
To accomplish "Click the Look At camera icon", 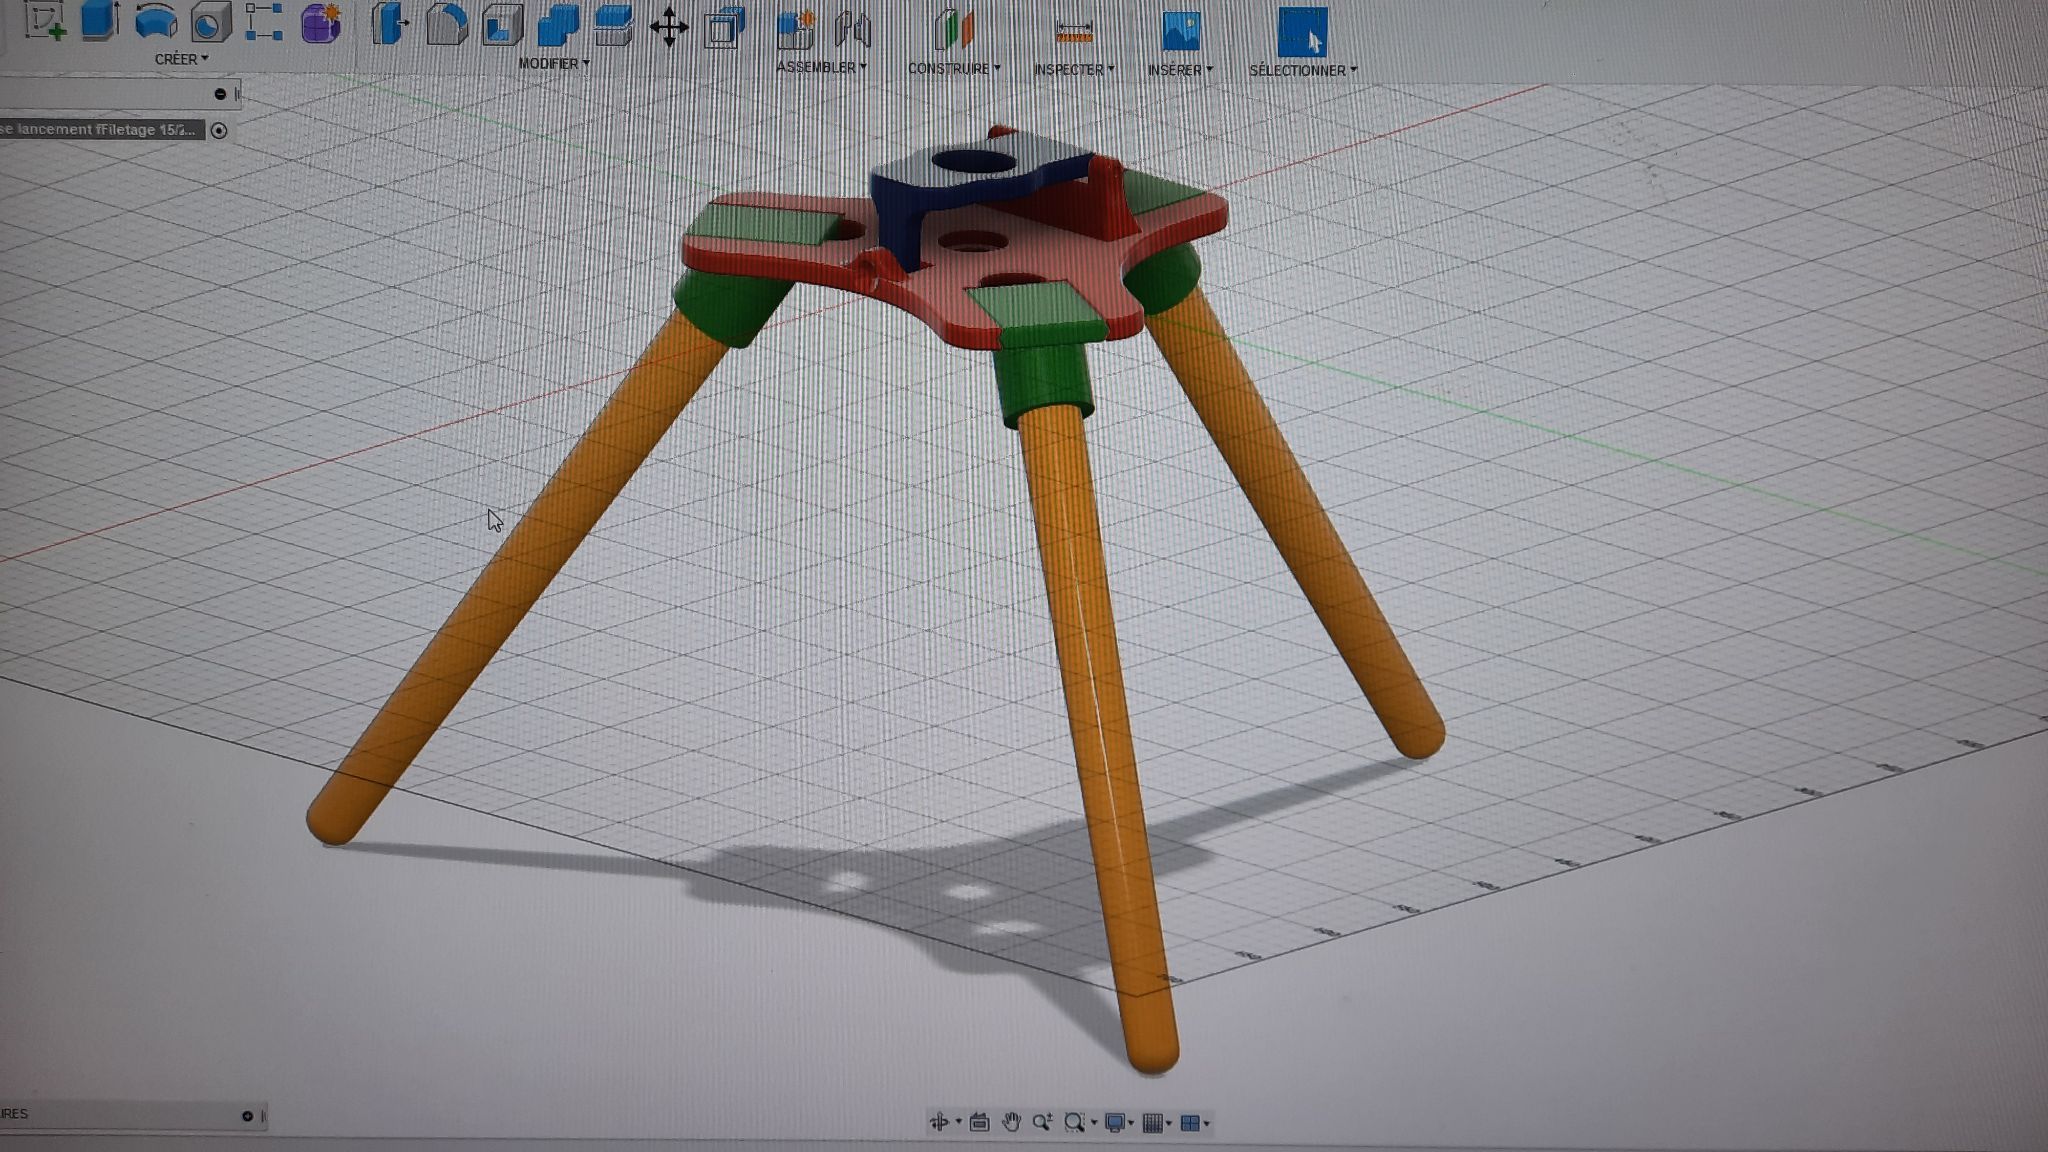I will [979, 1122].
